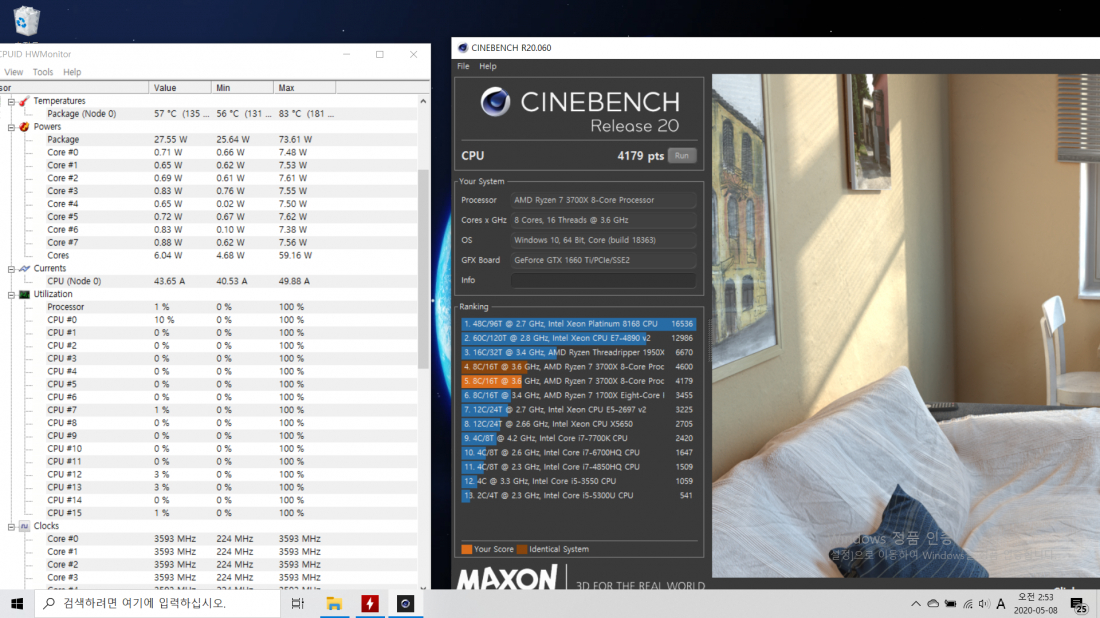Switch to Cinebench on the taskbar
This screenshot has height=618, width=1100.
[x=405, y=603]
